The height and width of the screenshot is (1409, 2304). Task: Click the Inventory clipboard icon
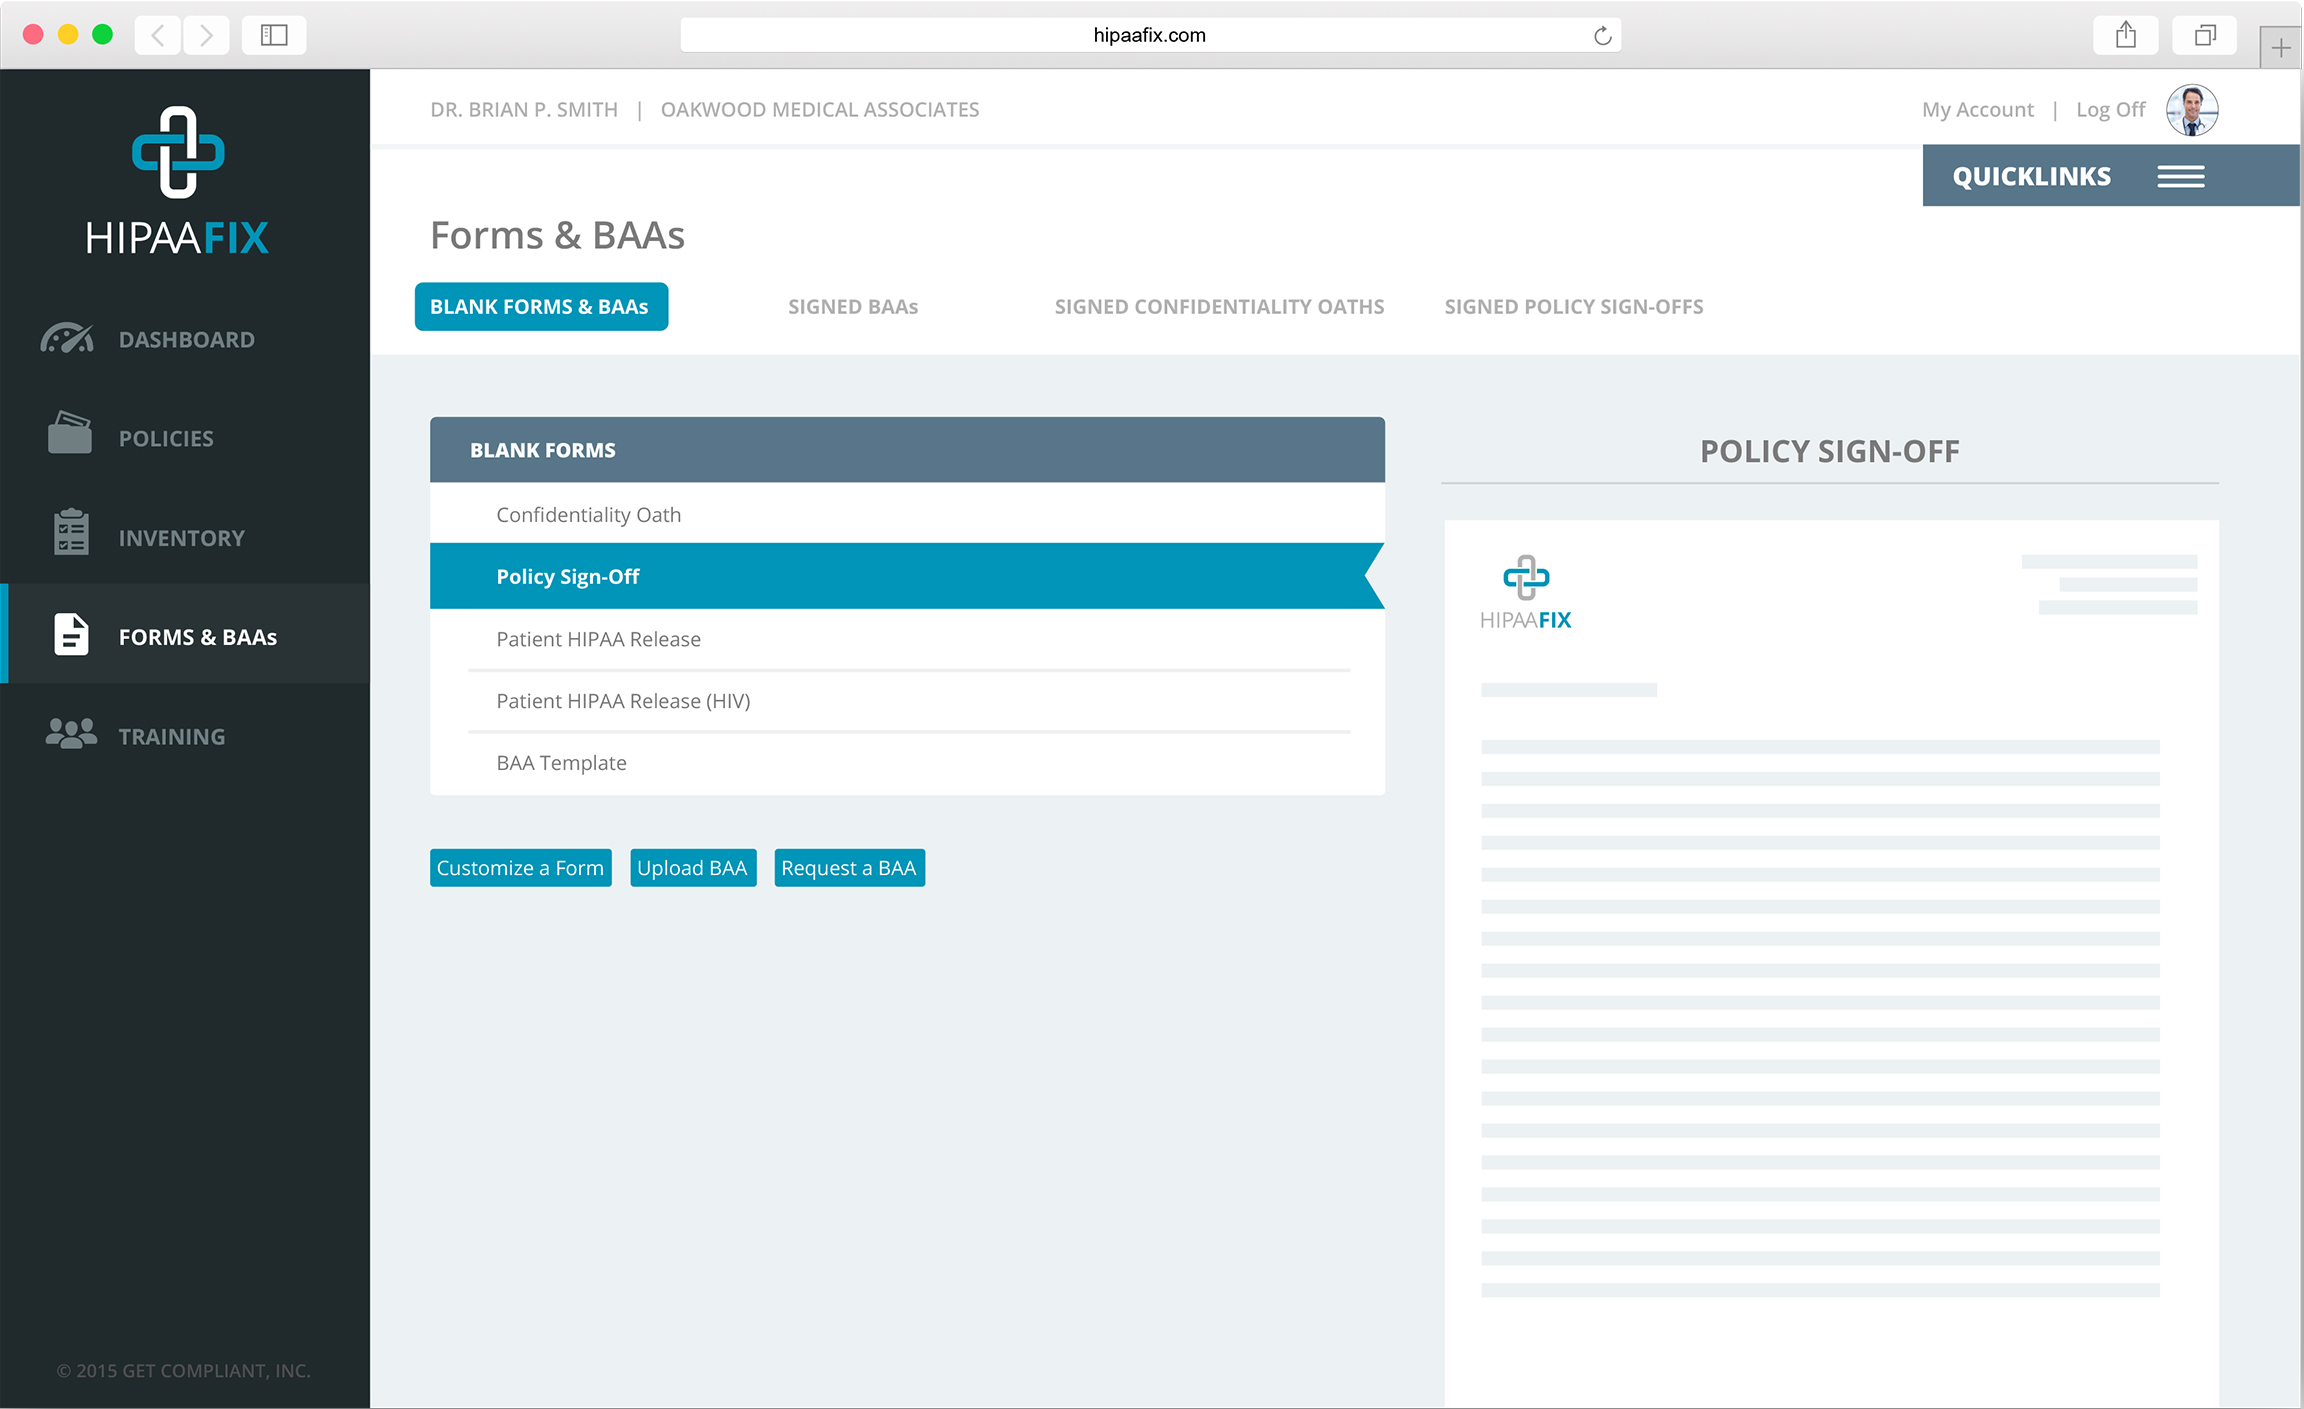tap(71, 531)
